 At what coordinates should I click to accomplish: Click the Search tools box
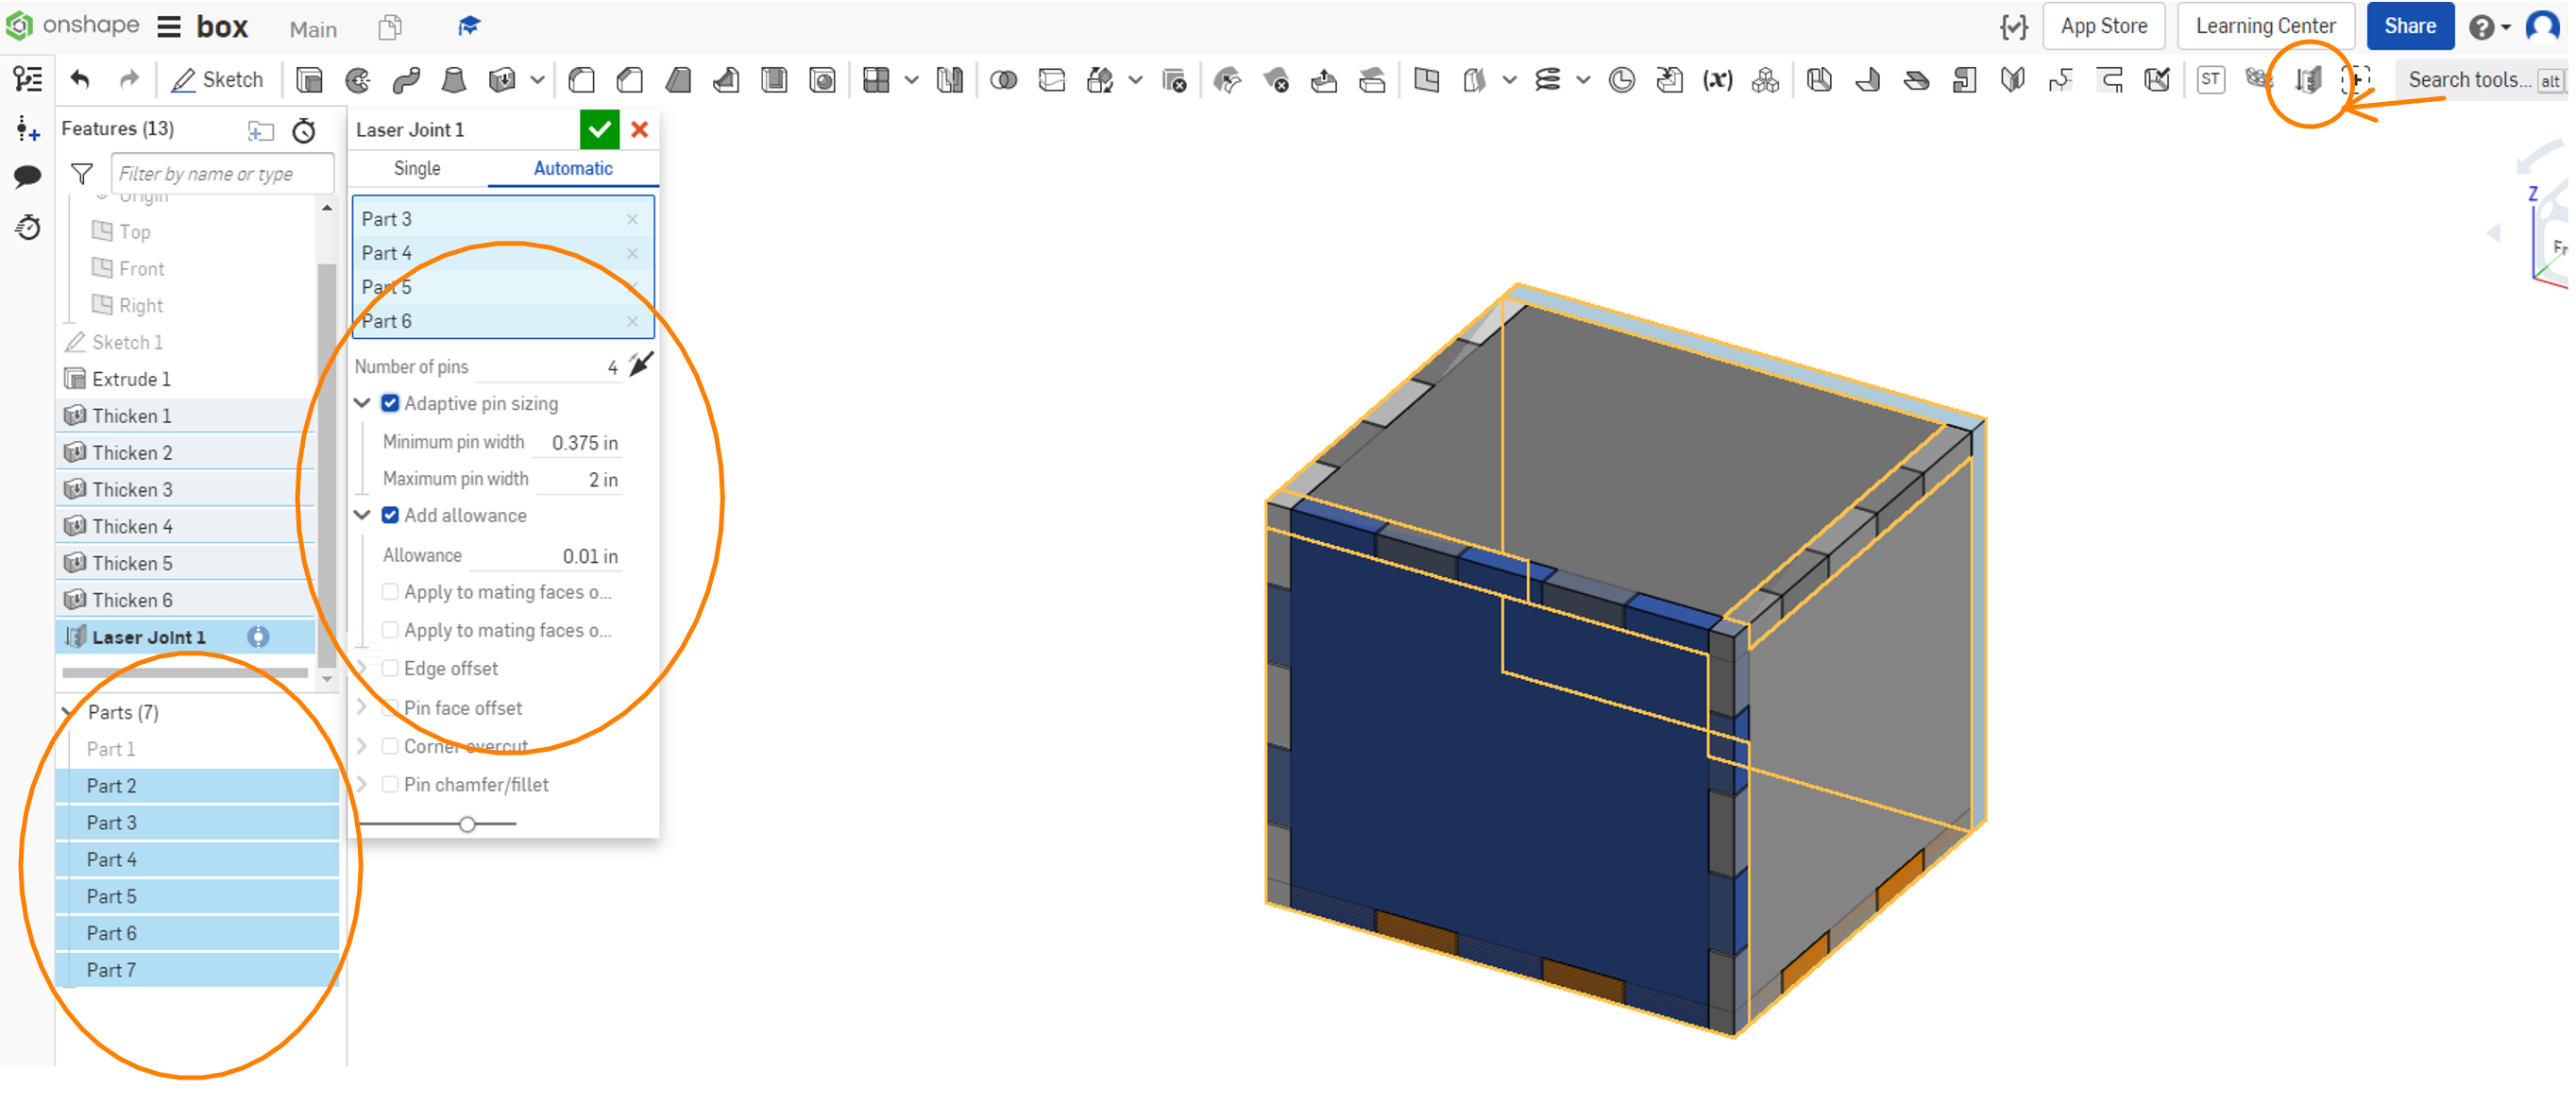(2484, 80)
